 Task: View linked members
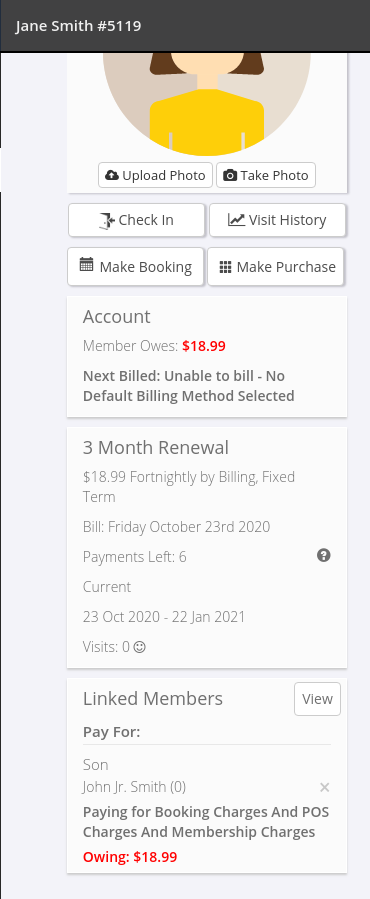click(317, 699)
